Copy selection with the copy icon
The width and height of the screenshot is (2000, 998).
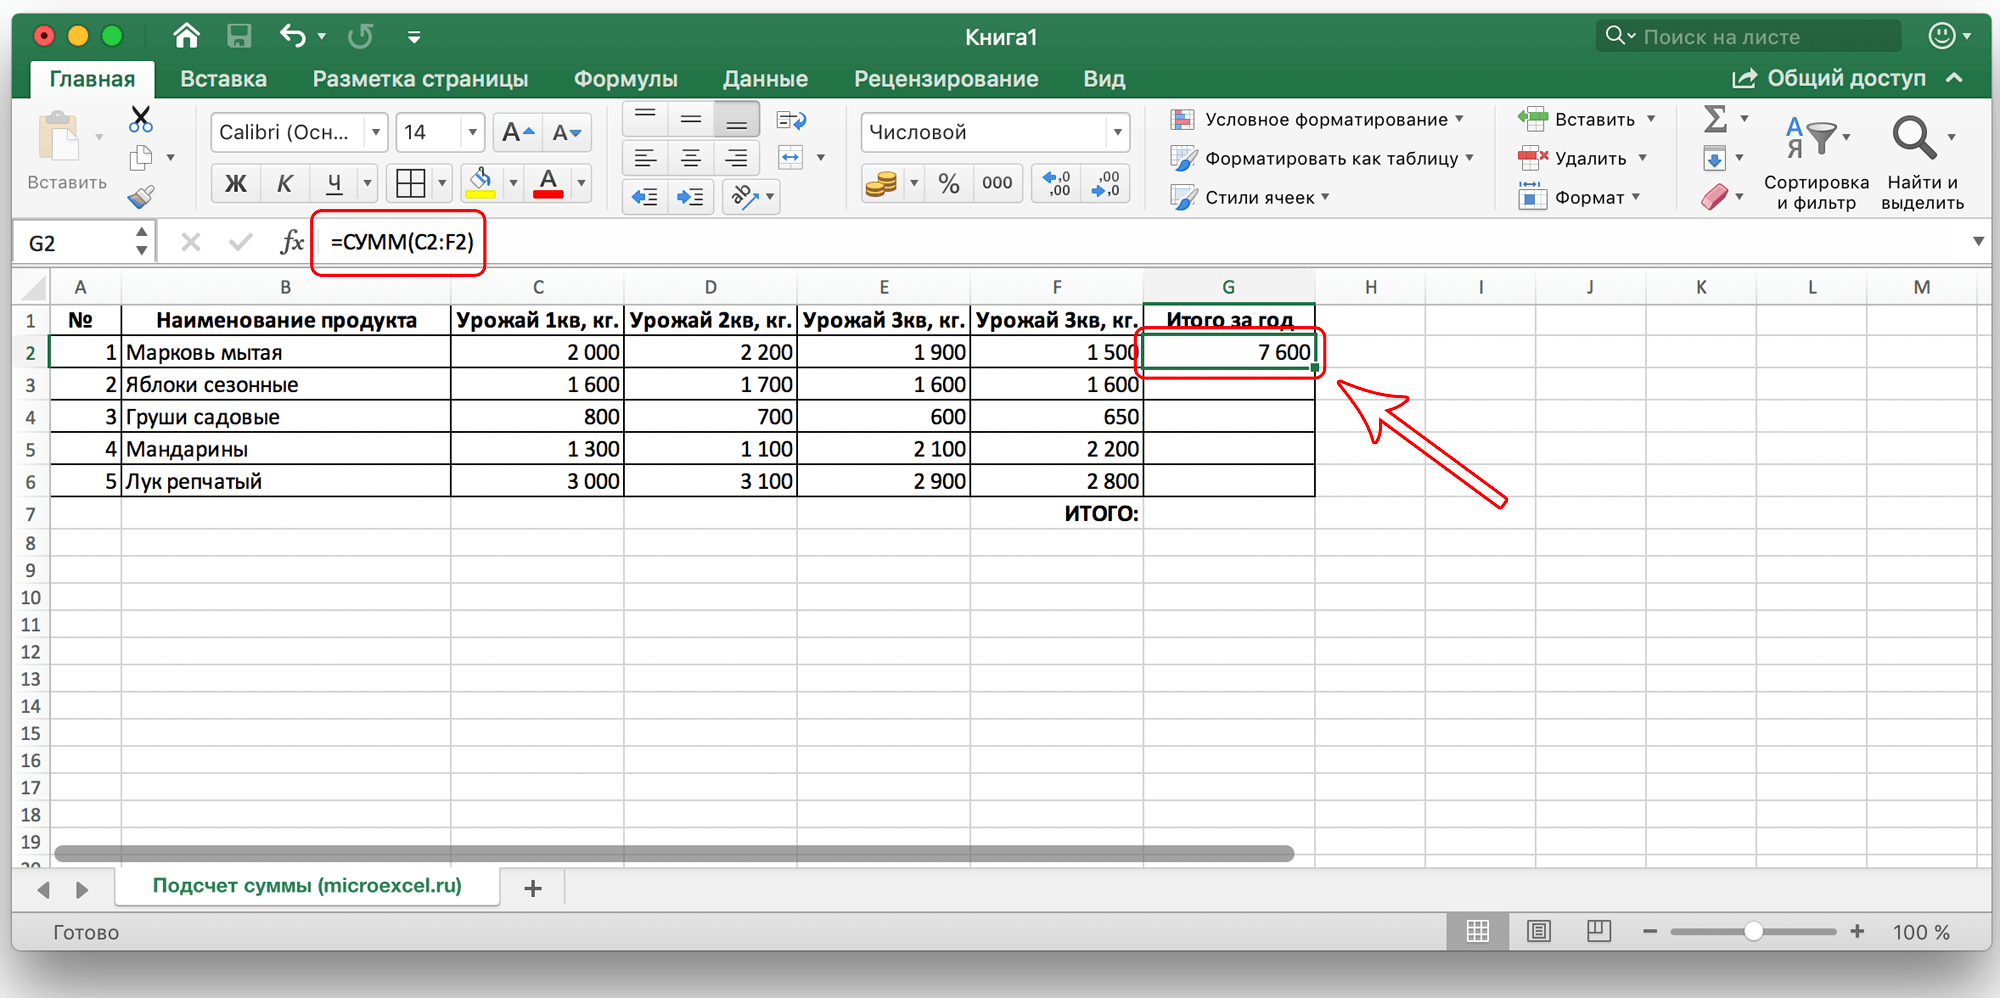142,158
